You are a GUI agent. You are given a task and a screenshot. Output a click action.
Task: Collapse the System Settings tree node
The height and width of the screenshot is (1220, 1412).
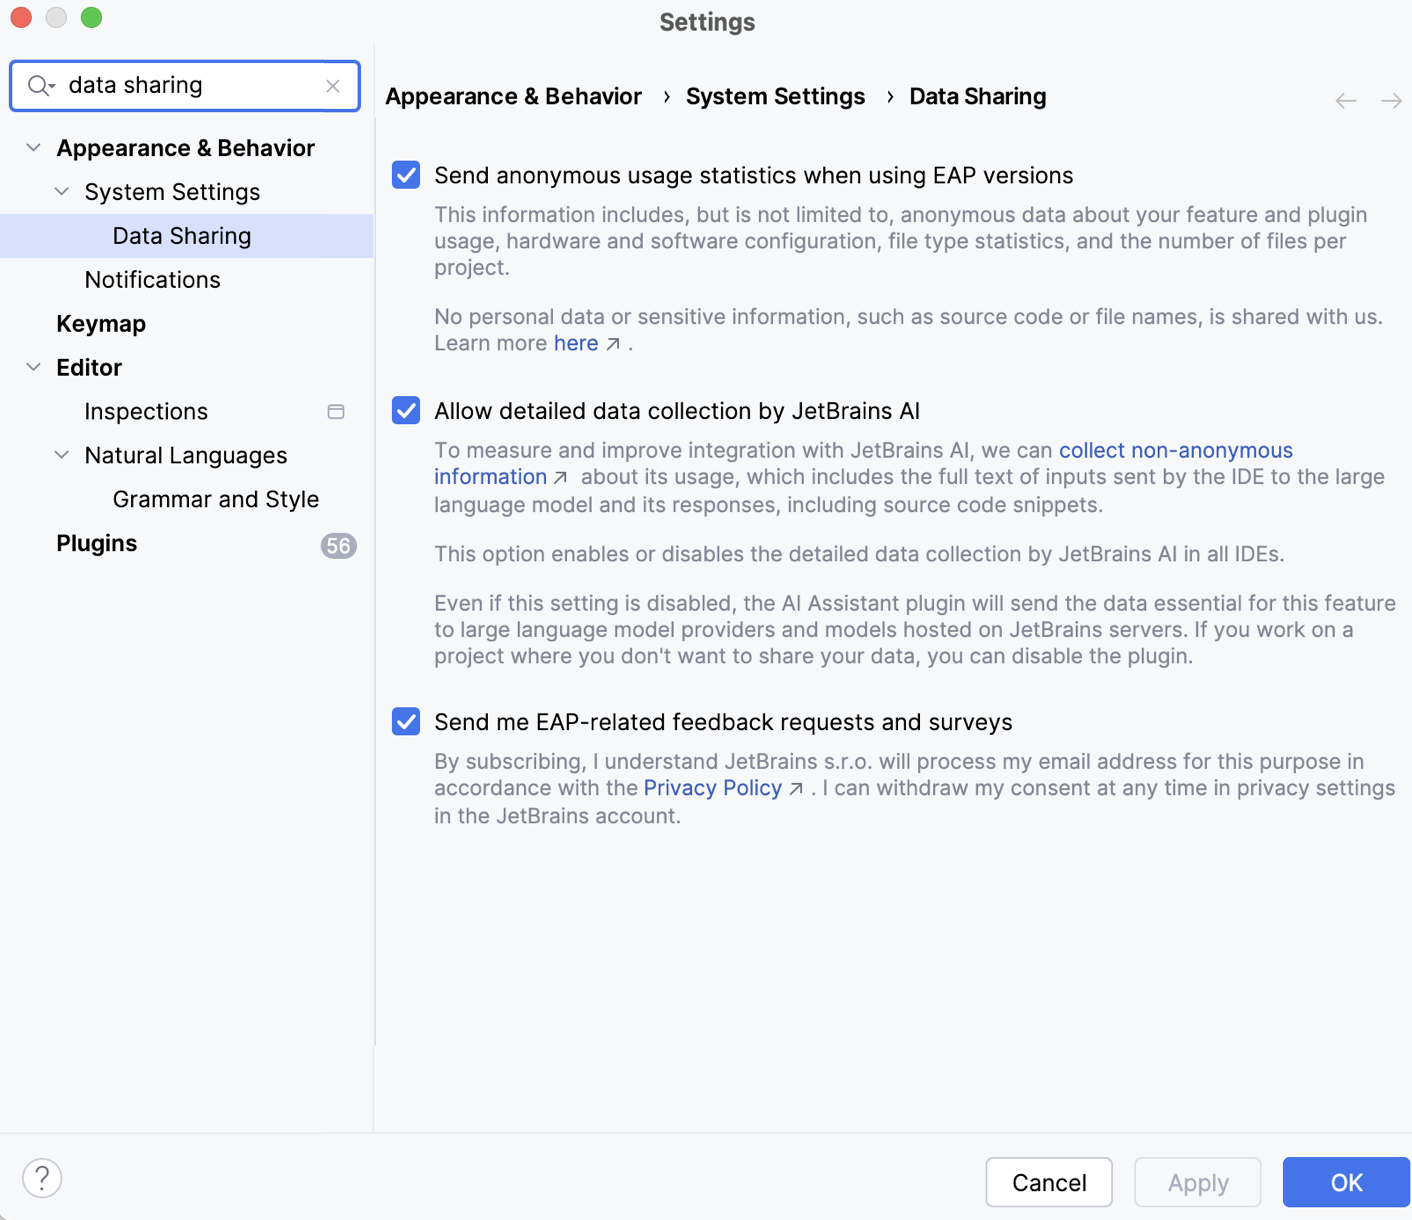pyautogui.click(x=62, y=191)
